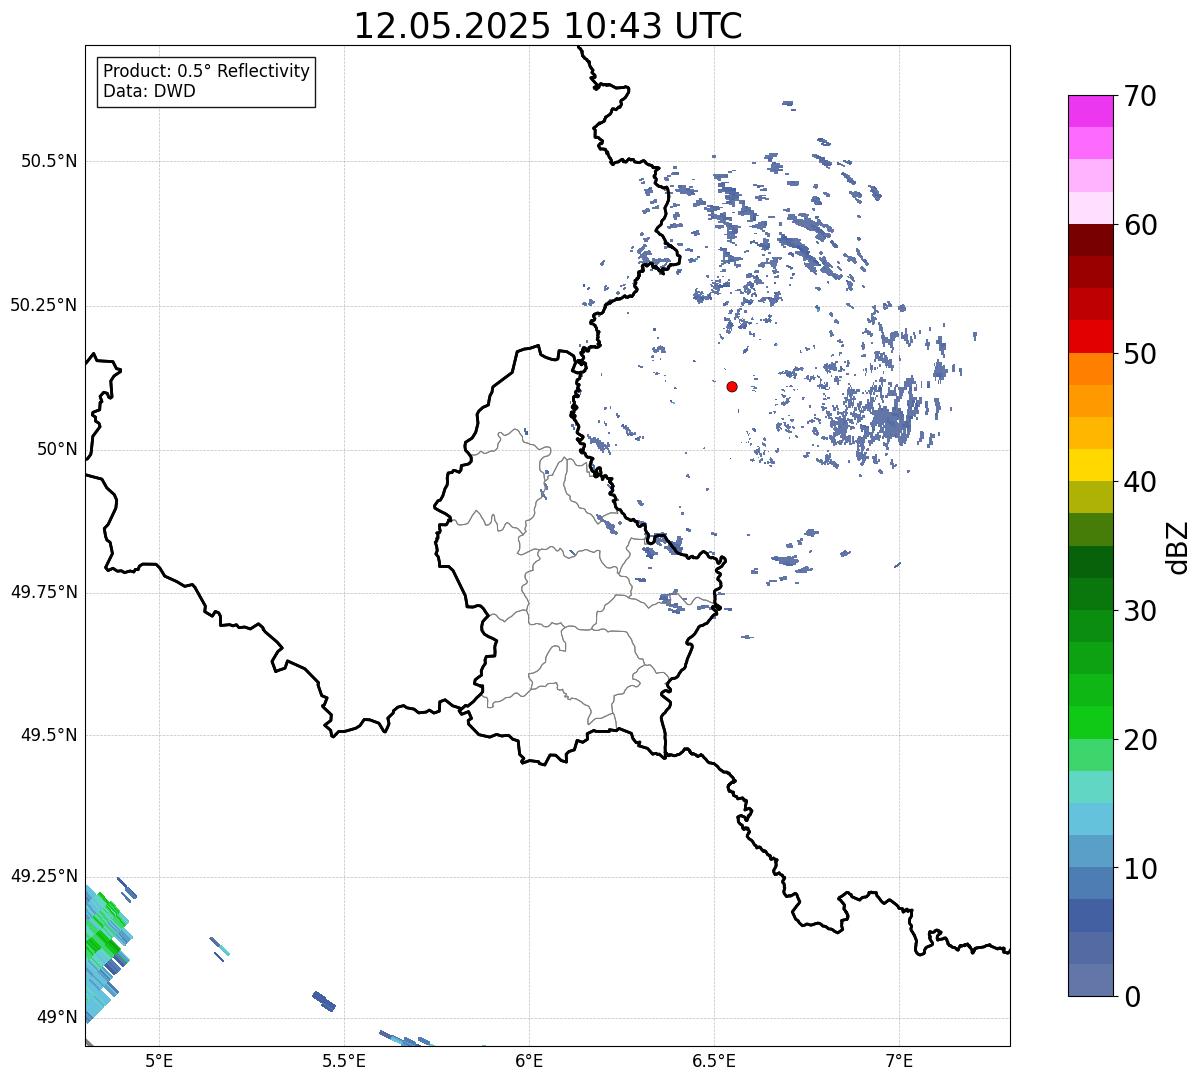
Task: Click the dBZ colorbar axis label
Action: [x=1178, y=546]
